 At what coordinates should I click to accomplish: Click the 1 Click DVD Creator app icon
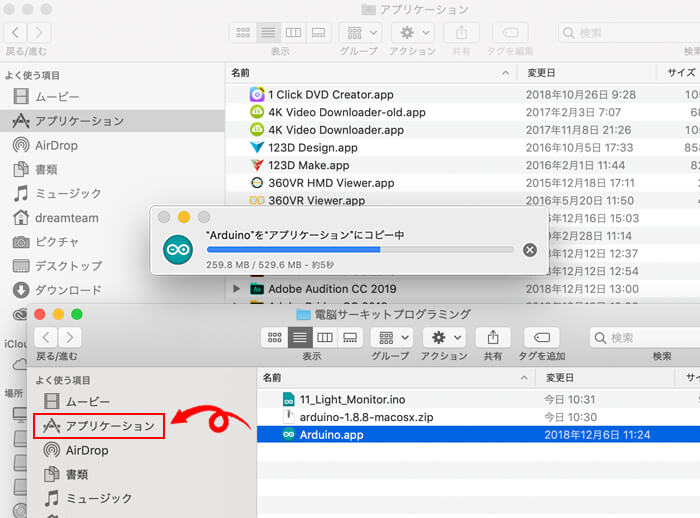(257, 95)
